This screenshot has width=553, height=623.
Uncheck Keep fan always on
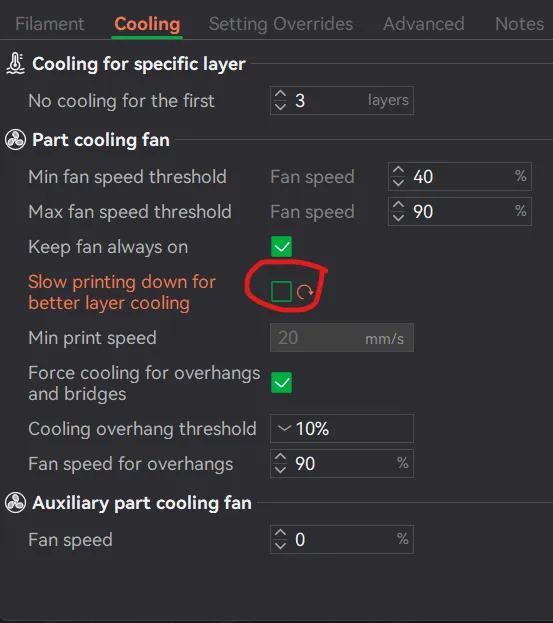[x=281, y=247]
